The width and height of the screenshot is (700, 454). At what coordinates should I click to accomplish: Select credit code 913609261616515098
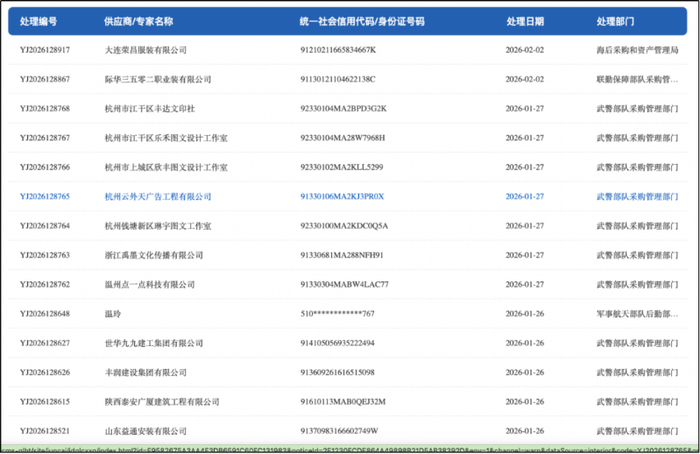337,372
